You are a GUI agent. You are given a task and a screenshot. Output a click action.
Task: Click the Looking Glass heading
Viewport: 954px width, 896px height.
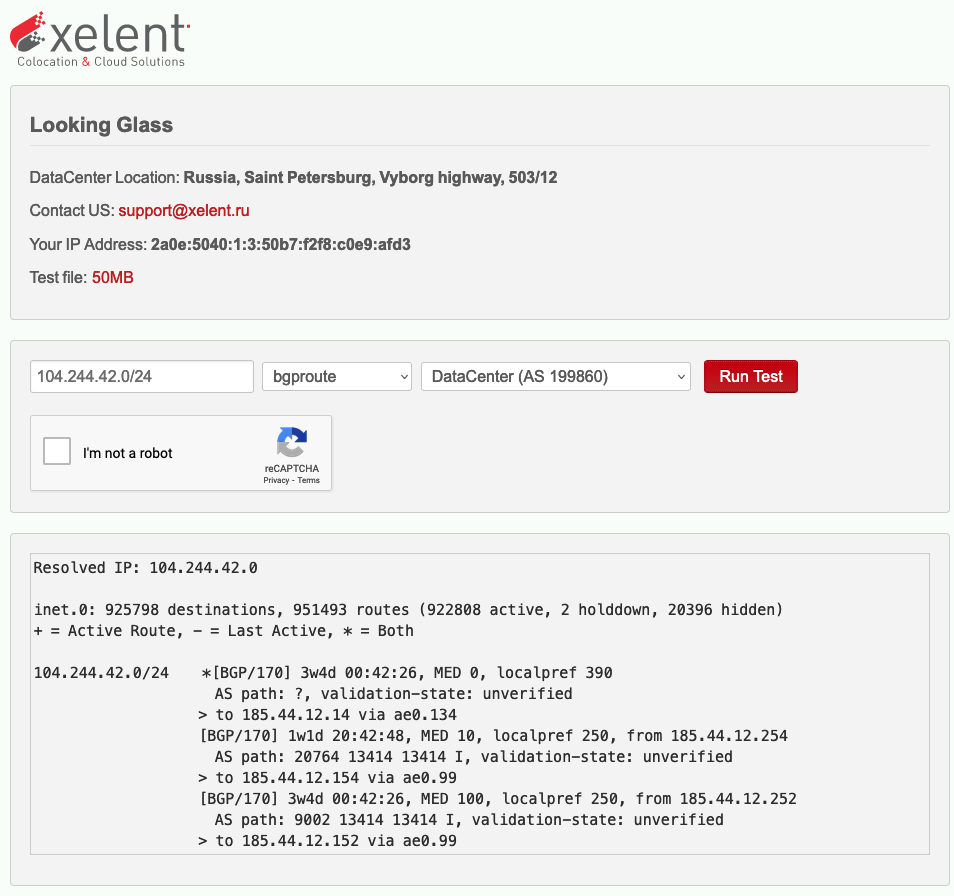click(101, 125)
